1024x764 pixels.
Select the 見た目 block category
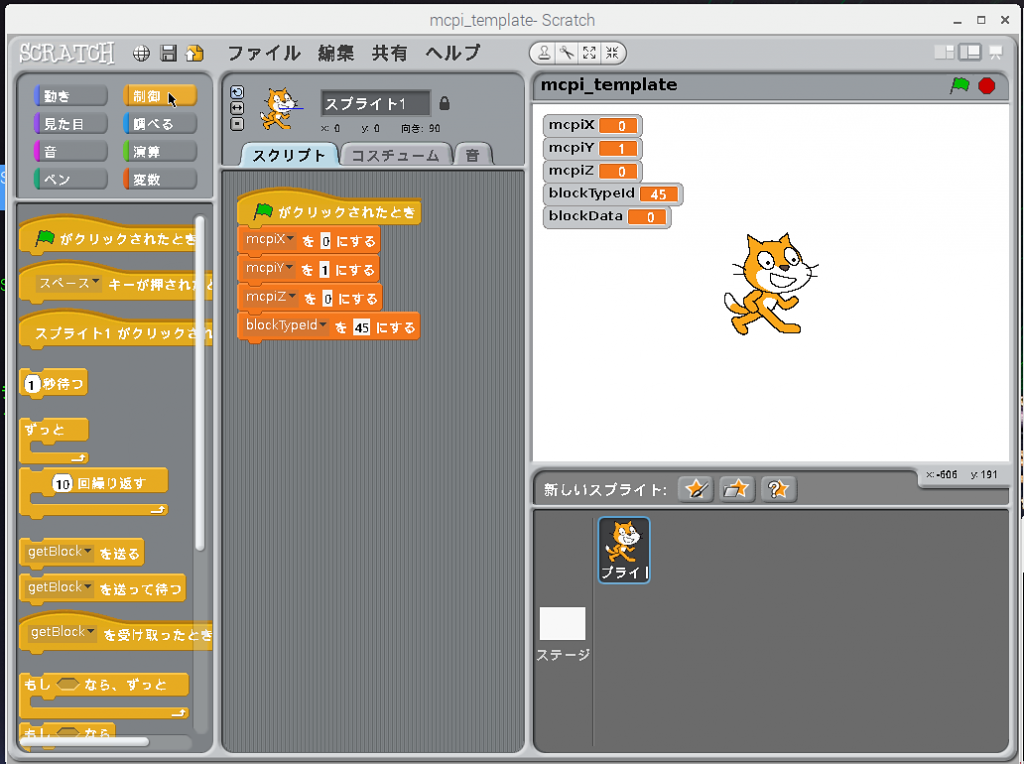click(x=71, y=123)
